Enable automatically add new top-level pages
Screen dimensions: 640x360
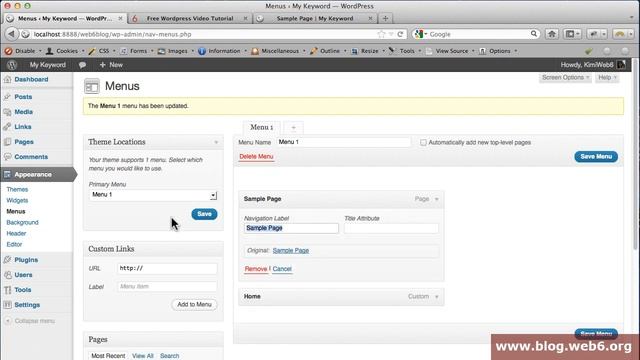pos(423,142)
